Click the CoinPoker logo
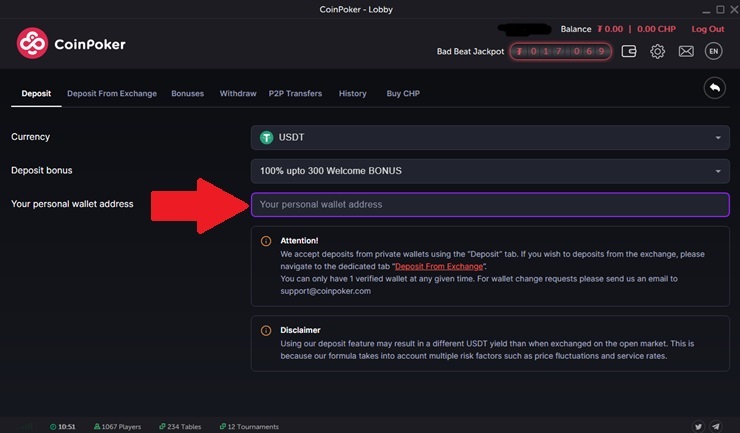This screenshot has width=740, height=433. [71, 43]
